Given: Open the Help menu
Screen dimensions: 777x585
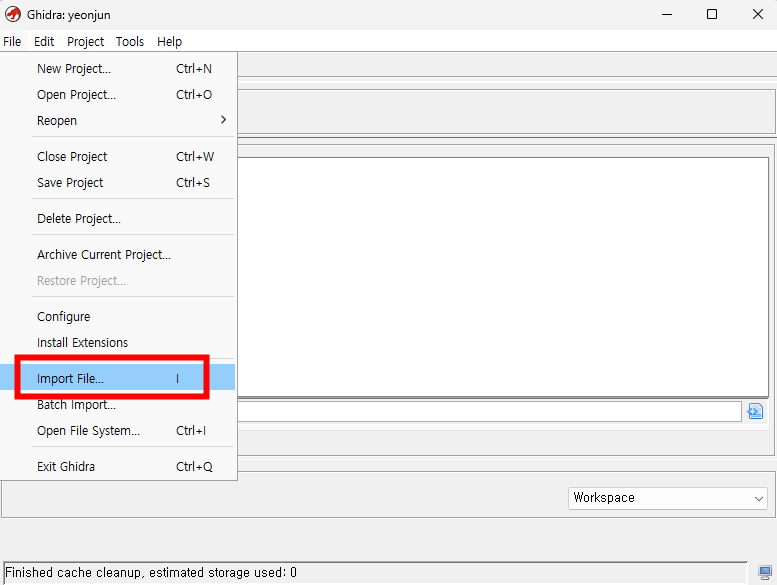Looking at the screenshot, I should coord(169,42).
